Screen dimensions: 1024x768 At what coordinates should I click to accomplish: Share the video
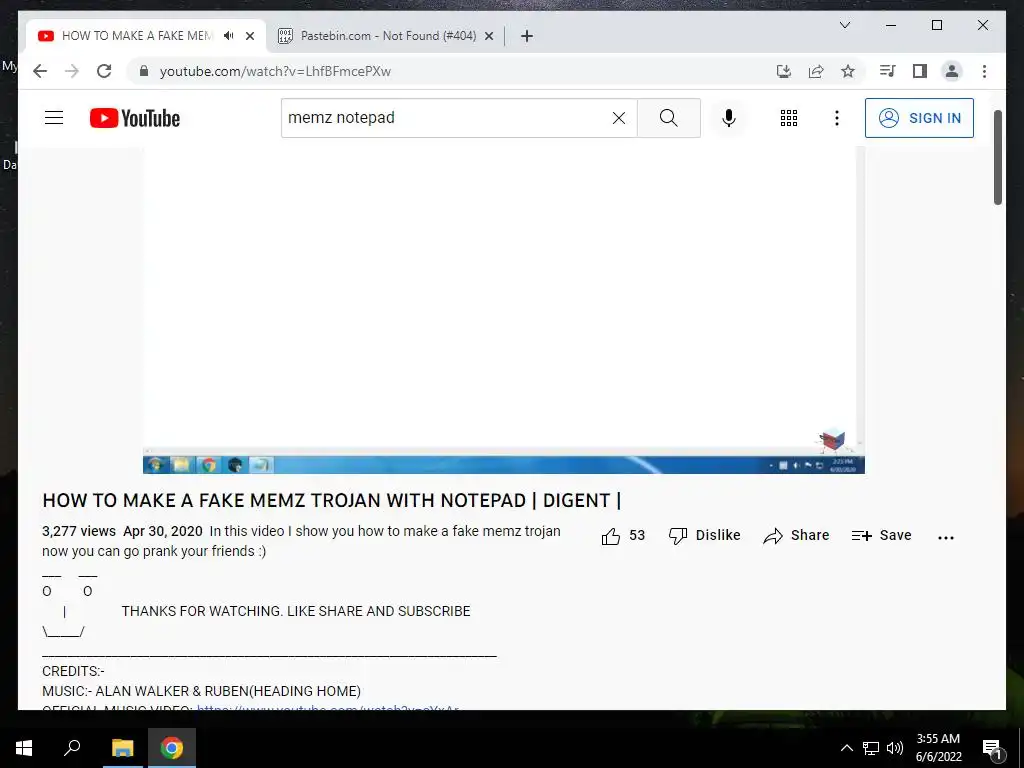[796, 536]
